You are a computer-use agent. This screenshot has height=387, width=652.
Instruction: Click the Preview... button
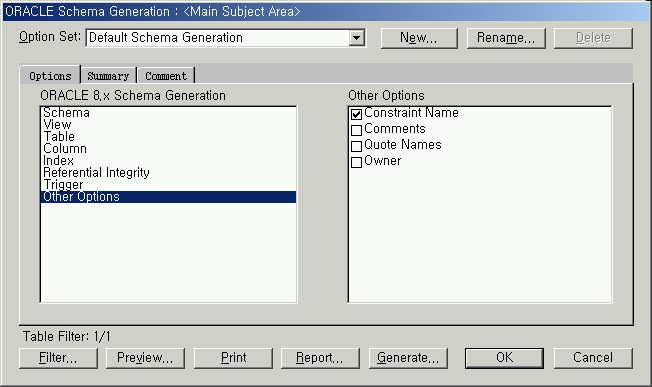tap(145, 358)
